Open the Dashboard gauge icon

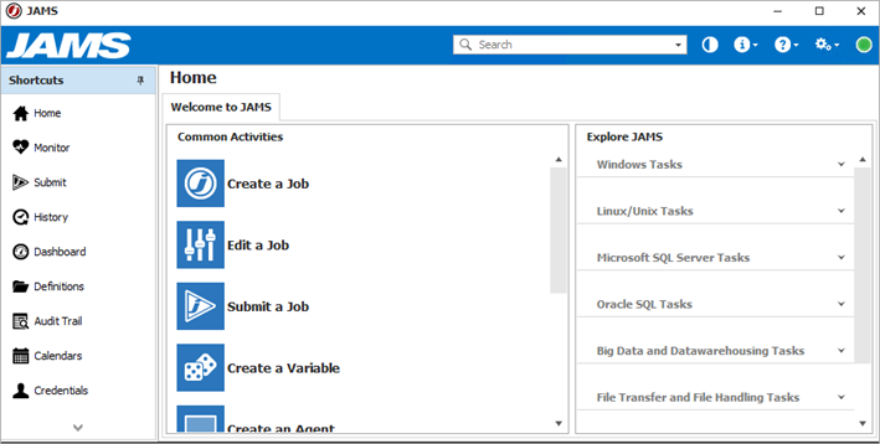21,252
